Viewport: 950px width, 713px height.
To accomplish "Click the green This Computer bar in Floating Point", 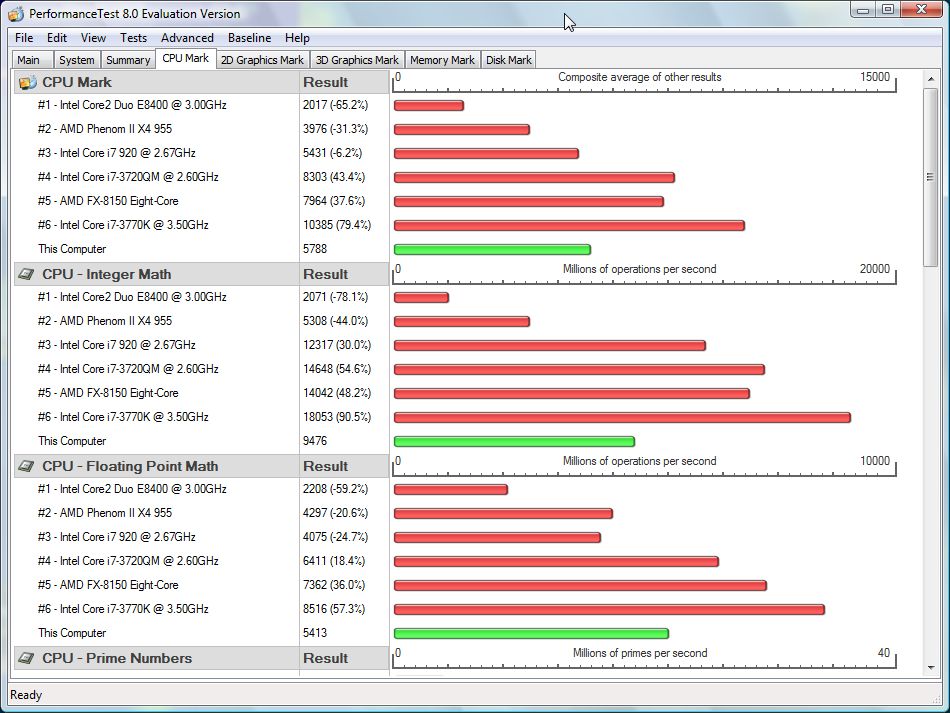I will 531,634.
